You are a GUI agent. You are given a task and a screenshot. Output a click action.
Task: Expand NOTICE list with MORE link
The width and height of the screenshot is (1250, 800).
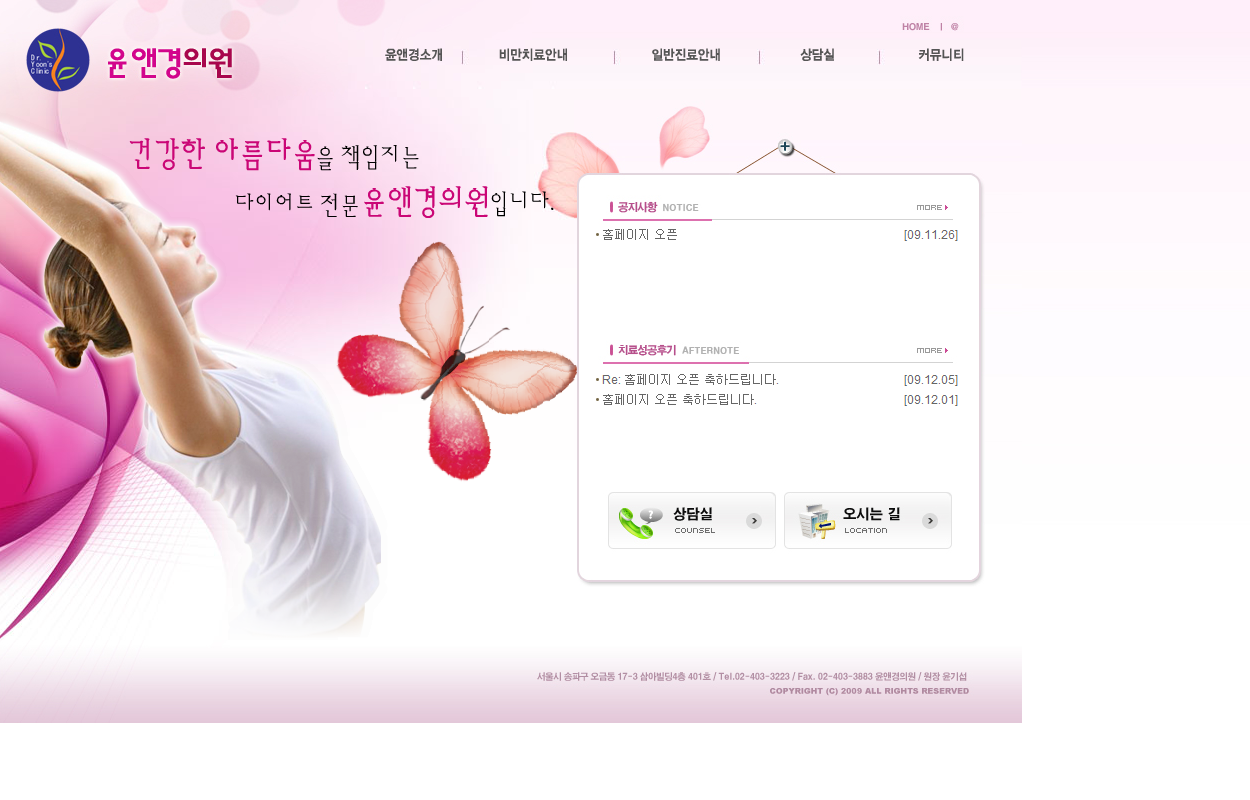pyautogui.click(x=932, y=207)
